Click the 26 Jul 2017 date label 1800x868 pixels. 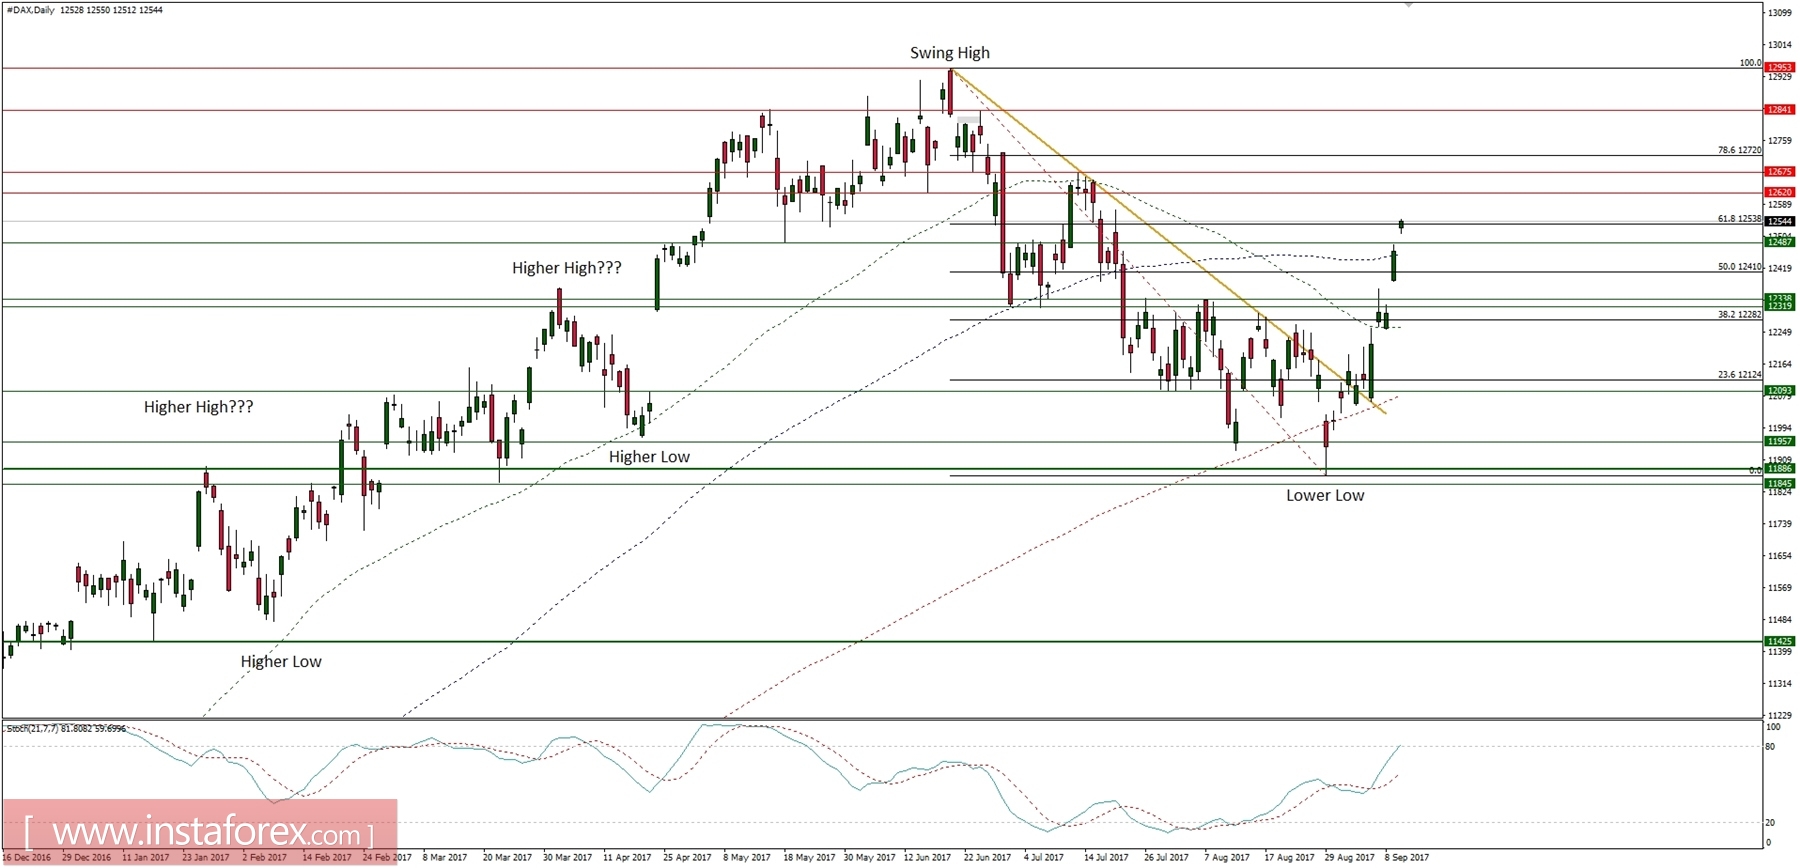click(x=1166, y=857)
